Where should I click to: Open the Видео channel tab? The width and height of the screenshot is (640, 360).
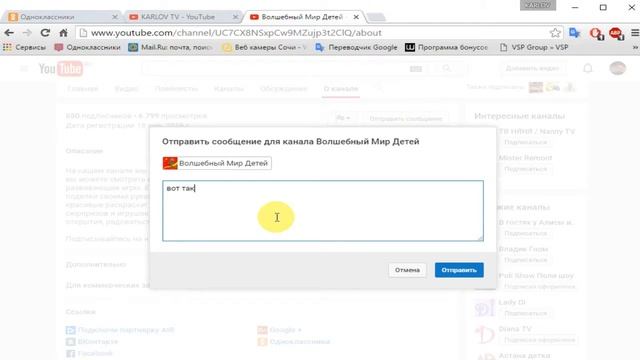coord(126,89)
